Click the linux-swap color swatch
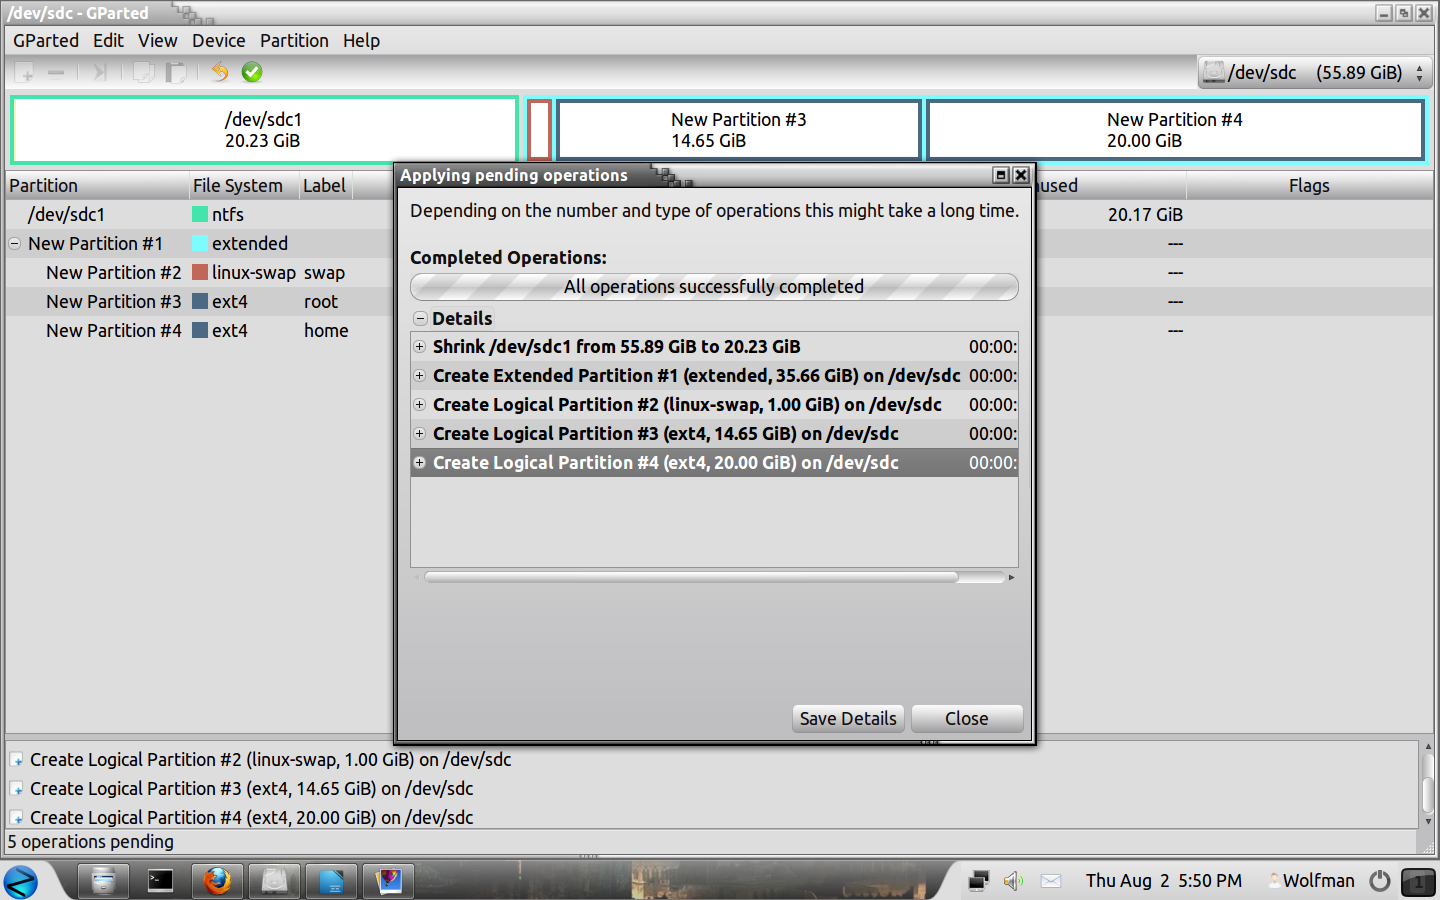The width and height of the screenshot is (1440, 900). point(200,272)
